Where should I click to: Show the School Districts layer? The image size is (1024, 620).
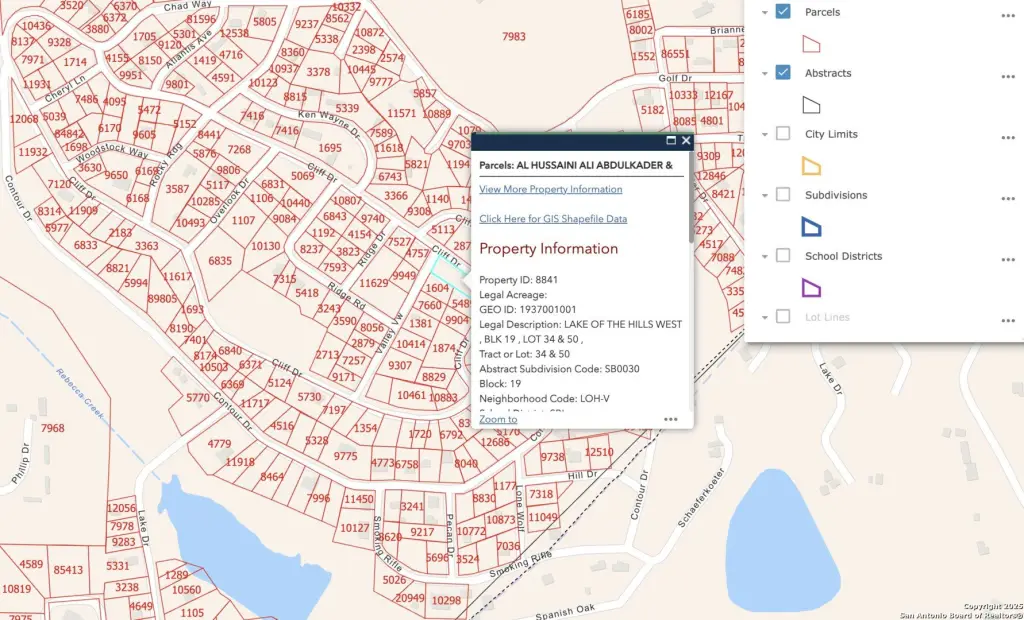coord(783,256)
